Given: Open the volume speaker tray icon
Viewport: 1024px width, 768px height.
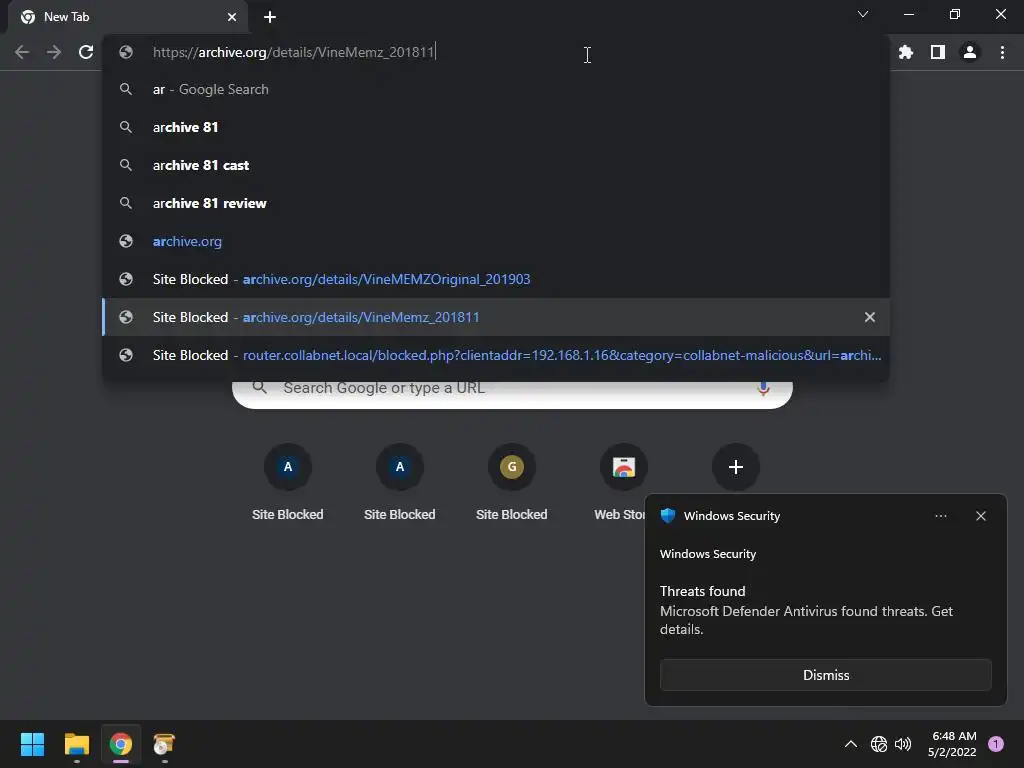Looking at the screenshot, I should tap(903, 744).
